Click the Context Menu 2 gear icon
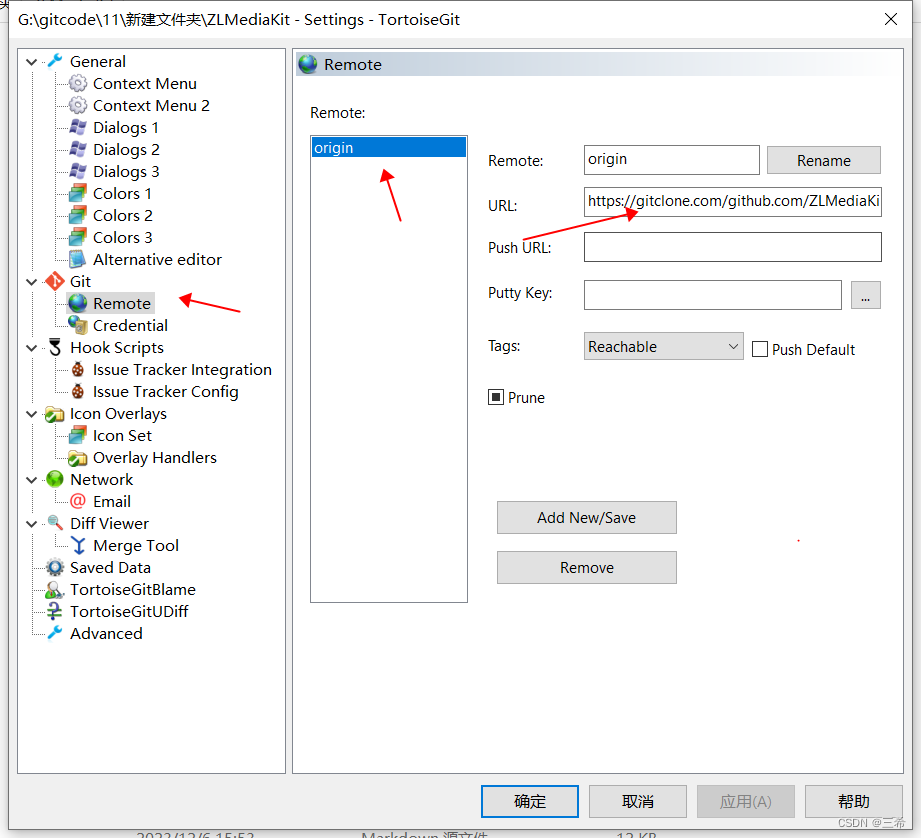Screen dimensions: 921x838 (x=78, y=106)
